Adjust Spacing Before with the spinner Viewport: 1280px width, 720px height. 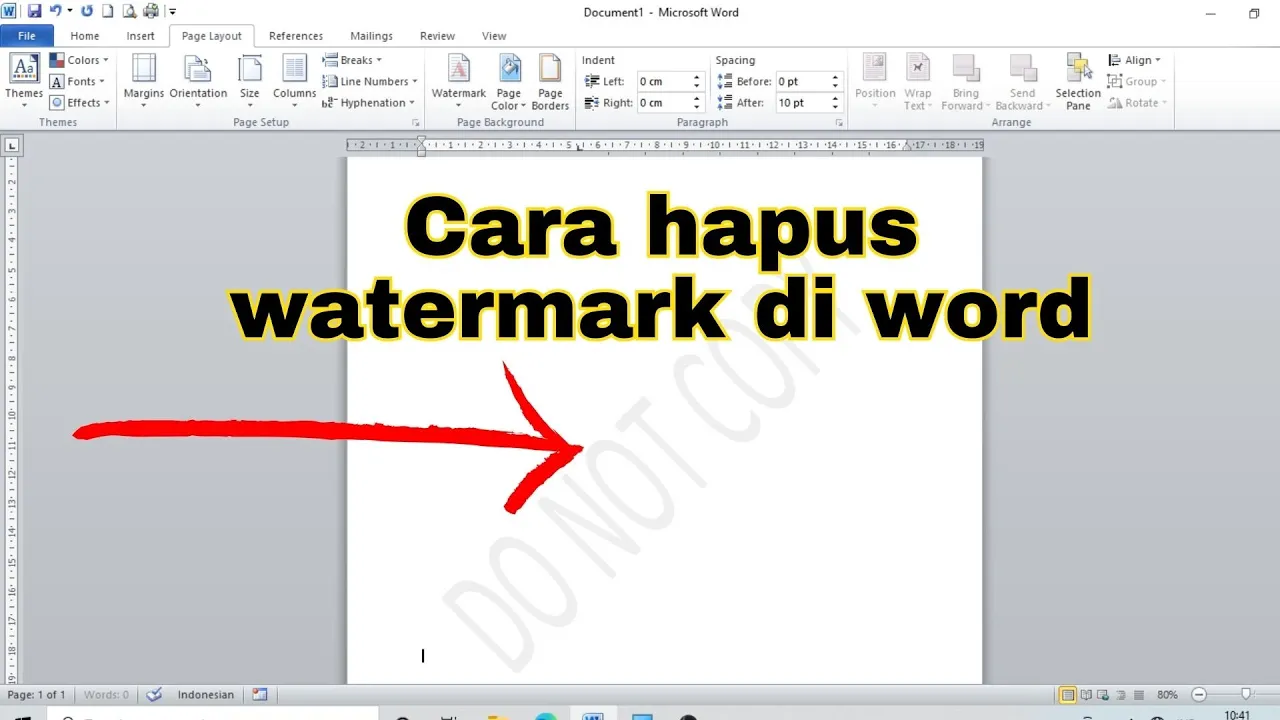(x=837, y=81)
